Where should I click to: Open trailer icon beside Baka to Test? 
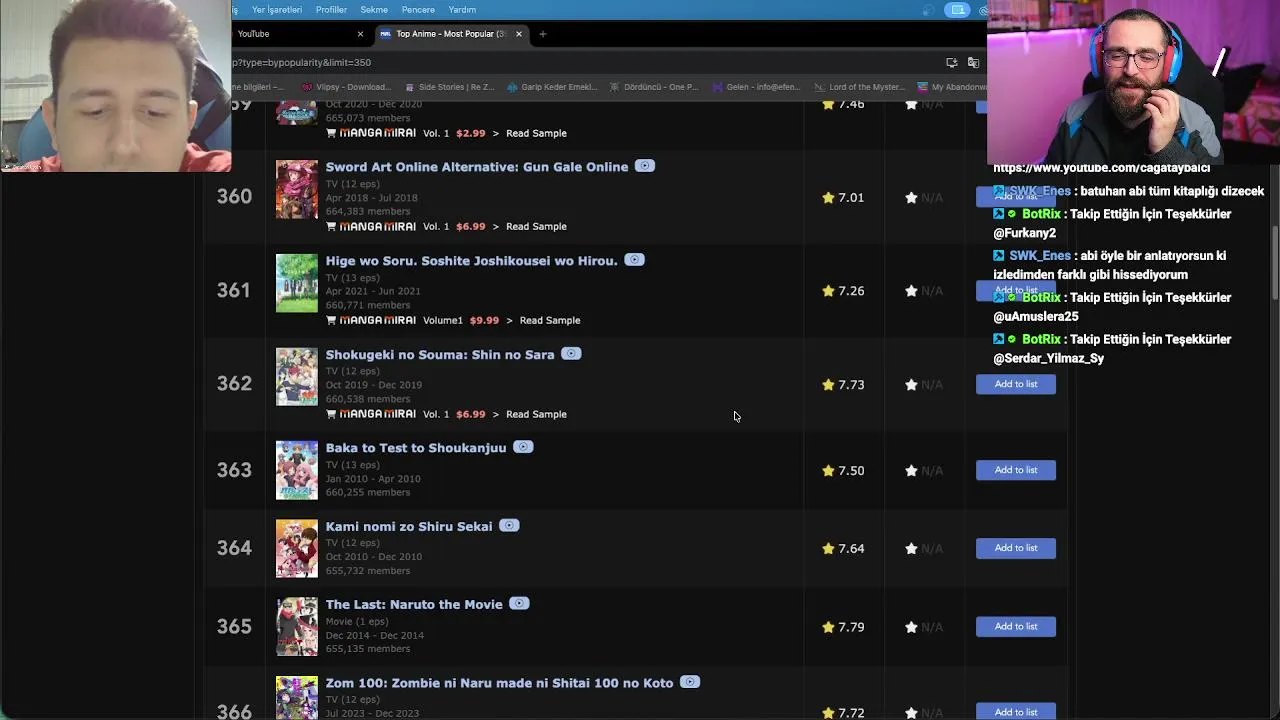523,447
